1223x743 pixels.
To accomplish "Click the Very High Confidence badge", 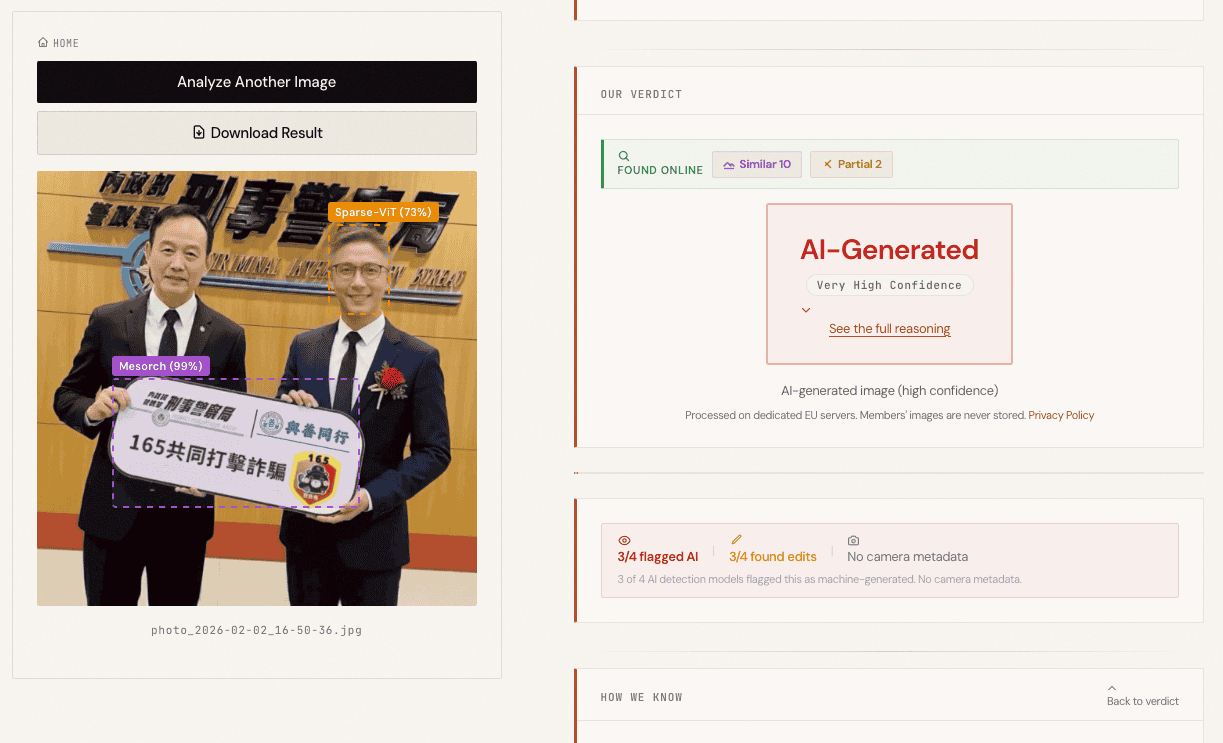I will point(889,285).
